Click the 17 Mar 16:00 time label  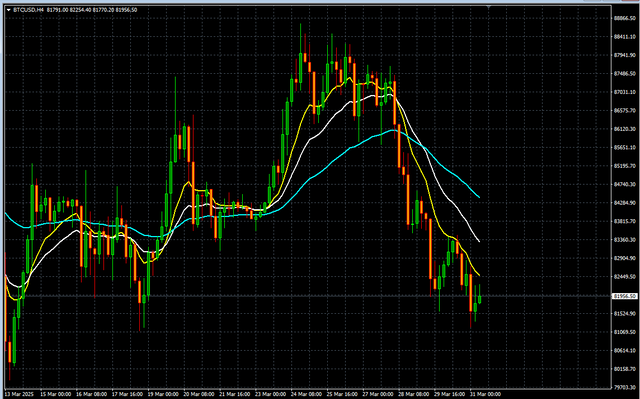point(127,395)
